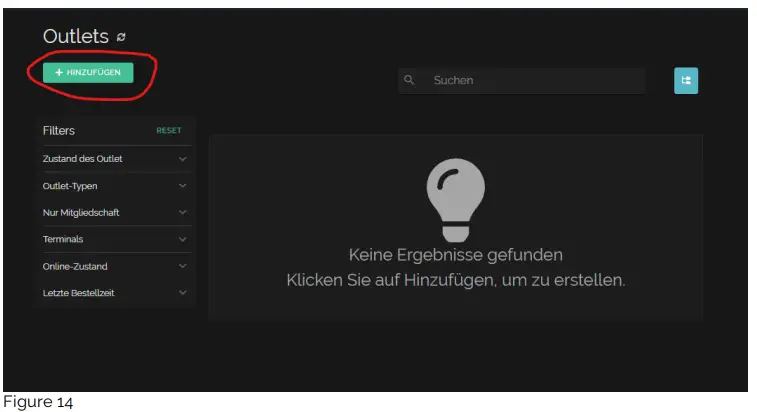Viewport: 757px width, 412px height.
Task: Click the lightbulb empty-state icon
Action: pos(456,200)
